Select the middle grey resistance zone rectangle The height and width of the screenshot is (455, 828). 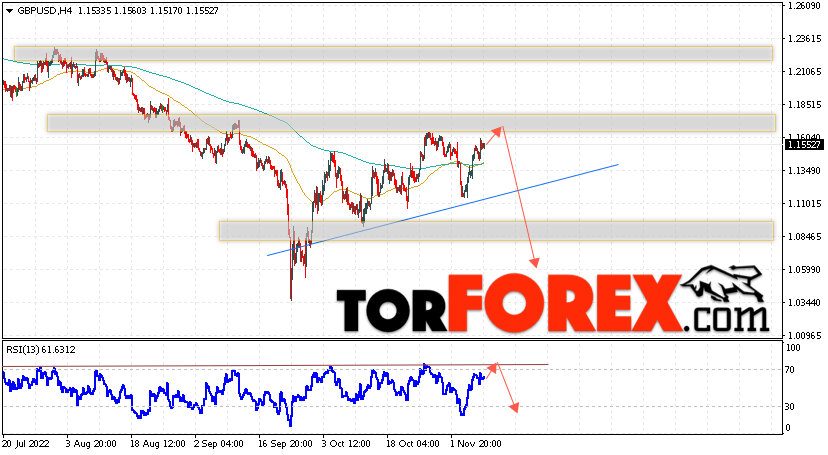click(411, 123)
